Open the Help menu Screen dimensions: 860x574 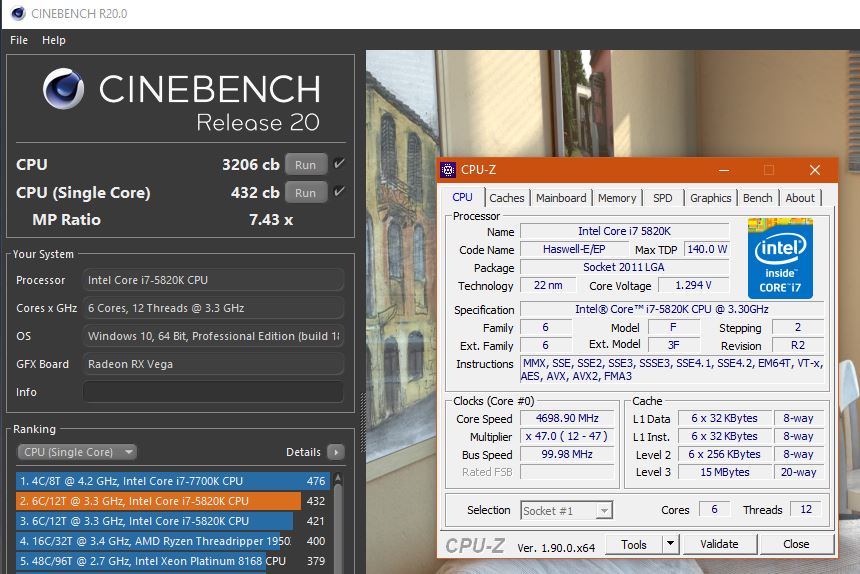click(x=54, y=40)
